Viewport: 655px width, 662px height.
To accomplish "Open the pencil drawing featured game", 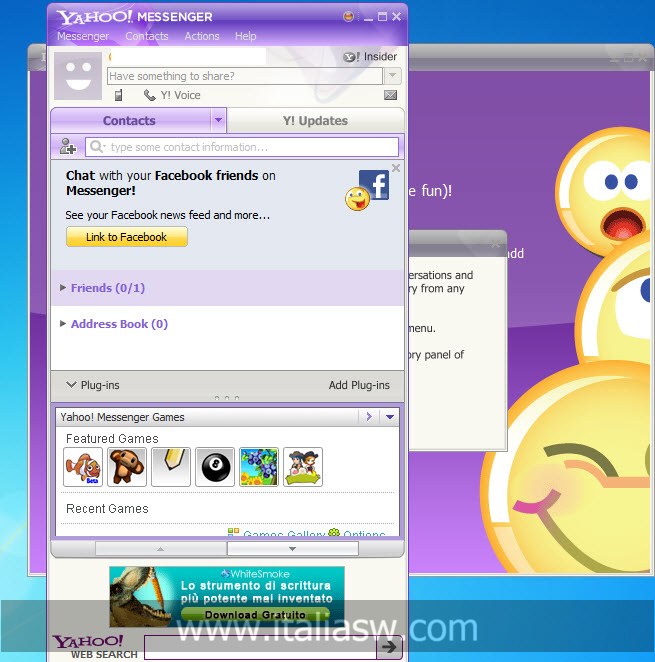I will [171, 467].
